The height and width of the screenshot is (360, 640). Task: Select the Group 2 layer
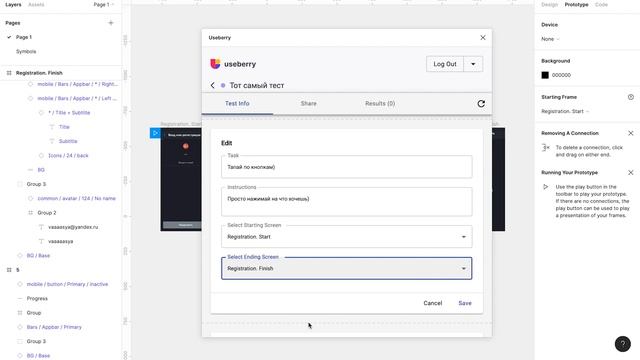(x=47, y=213)
